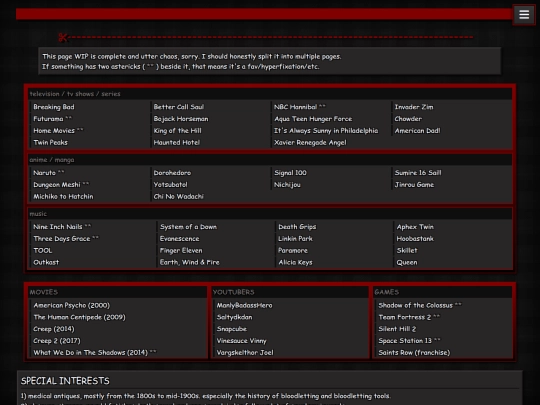Select the Team Fortress 2 entry
540x405 pixels.
[409, 317]
